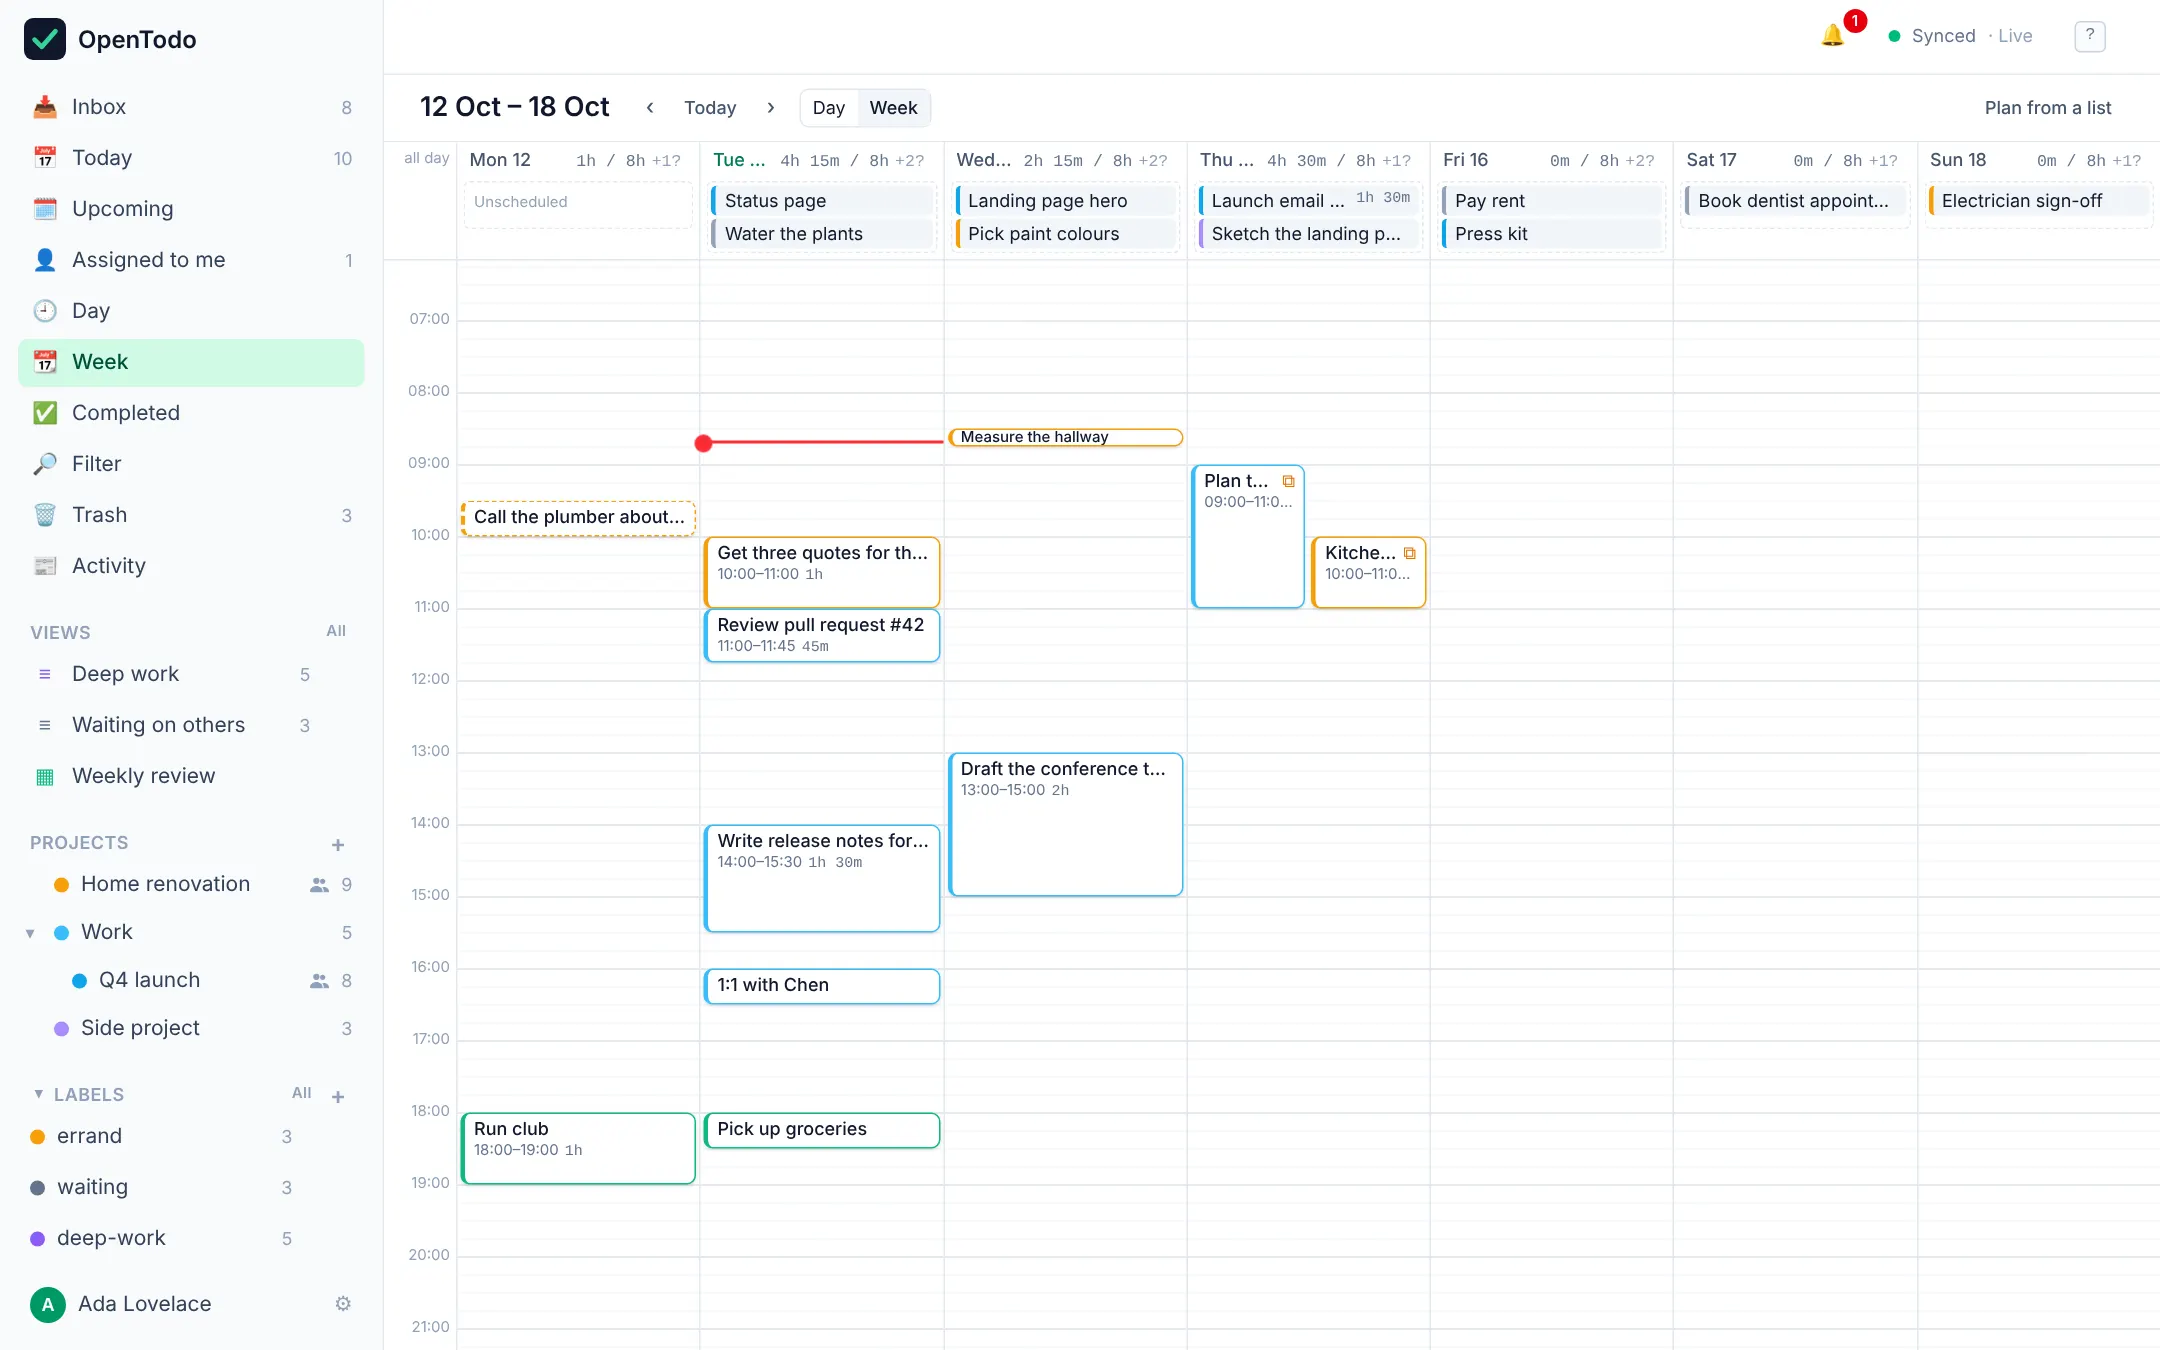Click the Today calendar icon in sidebar

45,158
